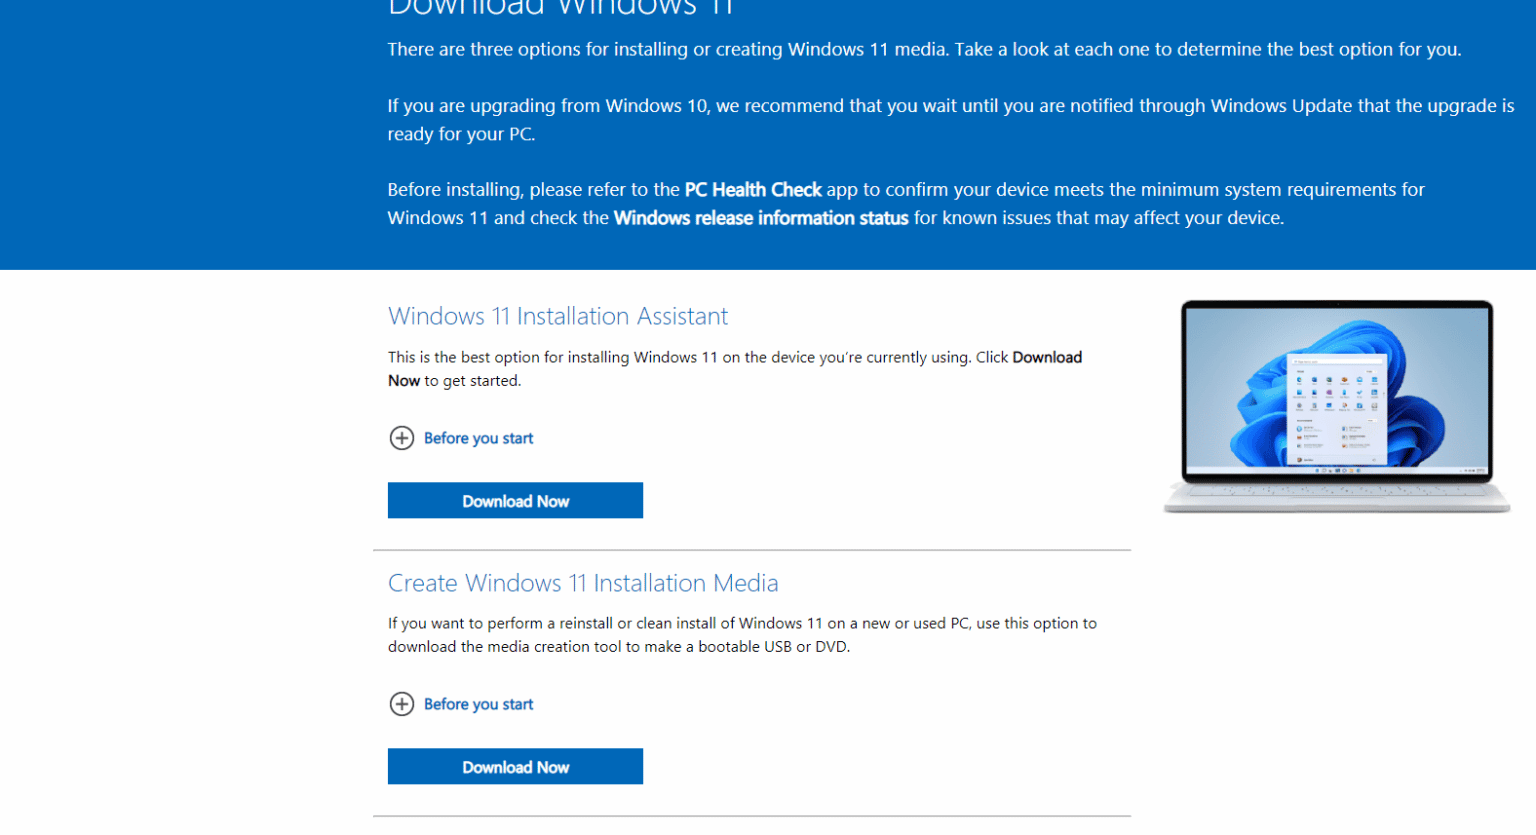Click the Windows laptop product image
Screen dimensions: 1536x835
[1336, 405]
